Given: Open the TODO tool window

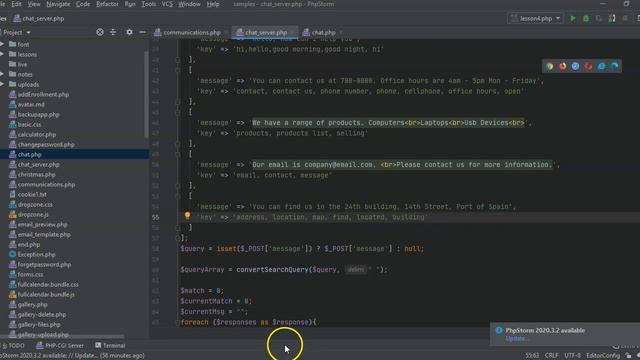Looking at the screenshot, I should pos(13,345).
